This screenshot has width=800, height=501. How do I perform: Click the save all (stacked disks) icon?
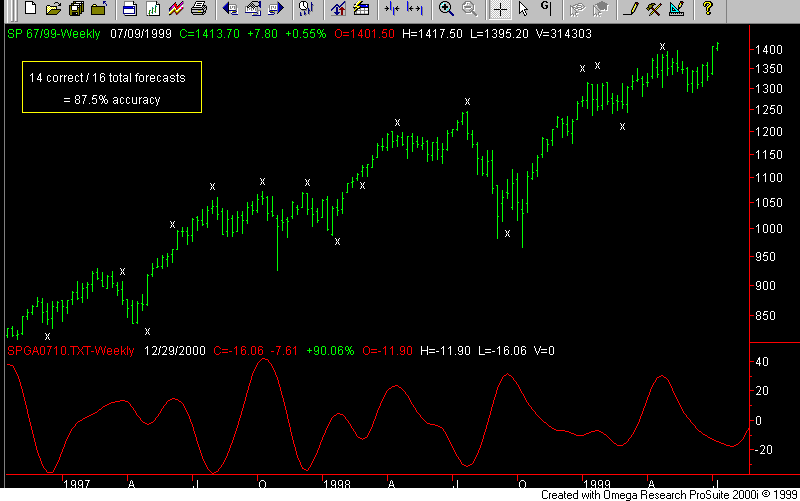76,10
